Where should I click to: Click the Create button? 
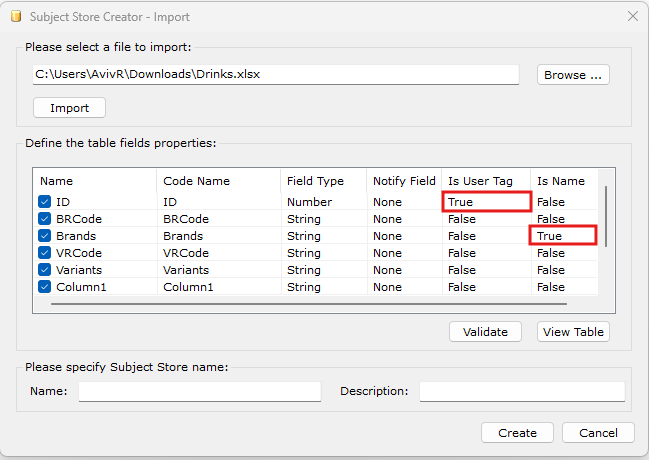pos(517,433)
